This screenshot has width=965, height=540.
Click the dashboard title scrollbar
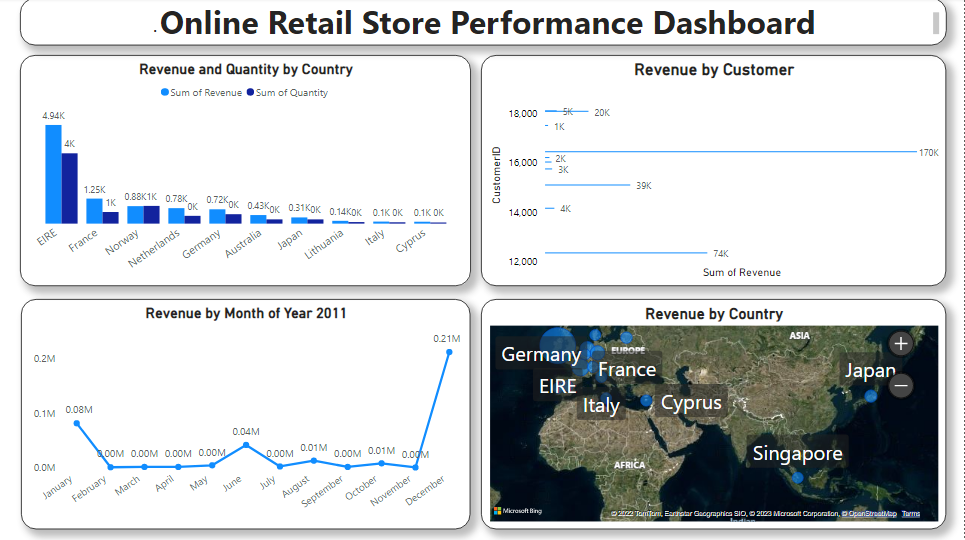[936, 23]
